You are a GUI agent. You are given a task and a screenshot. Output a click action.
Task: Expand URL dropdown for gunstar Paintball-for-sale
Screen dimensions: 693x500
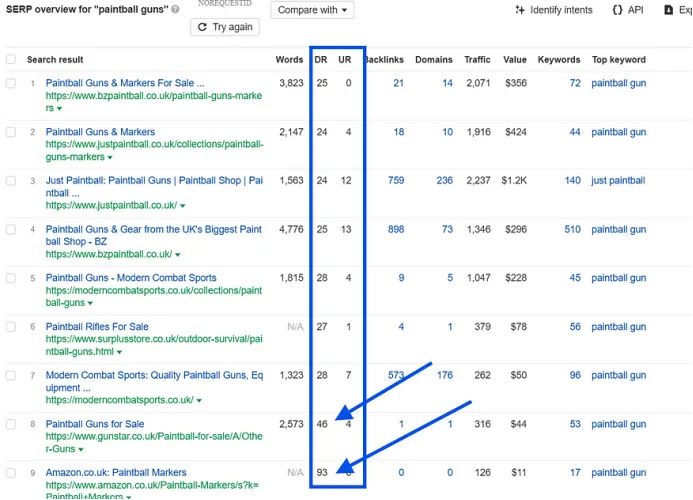81,450
